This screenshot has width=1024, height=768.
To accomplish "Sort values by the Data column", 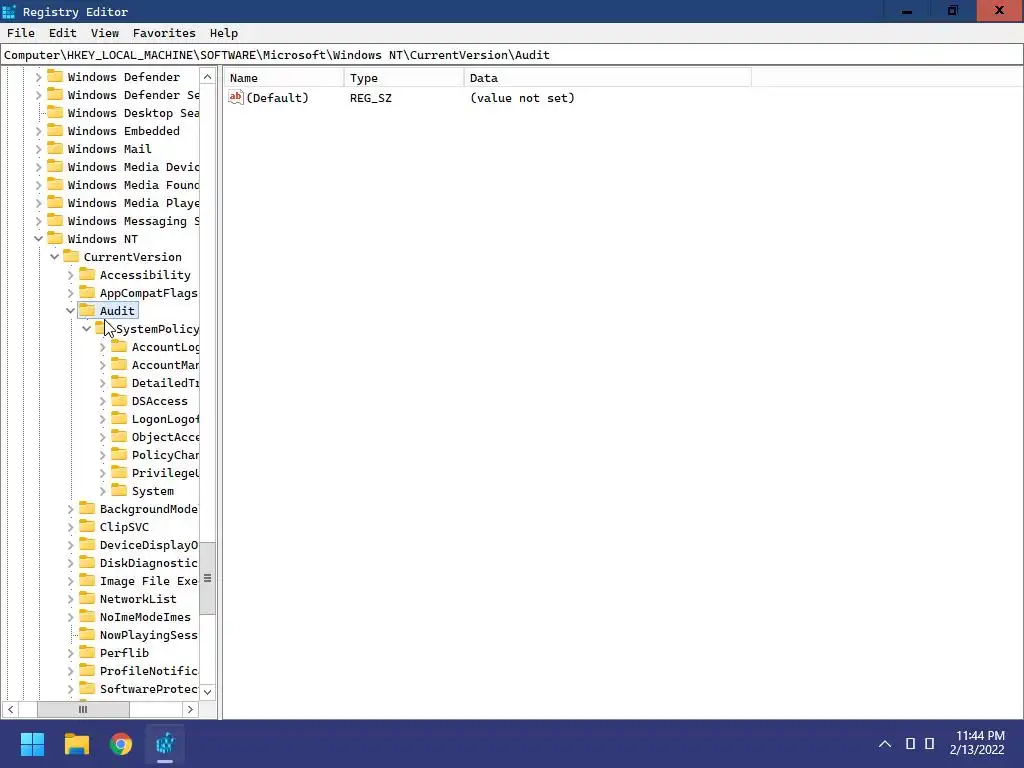I will tap(607, 78).
